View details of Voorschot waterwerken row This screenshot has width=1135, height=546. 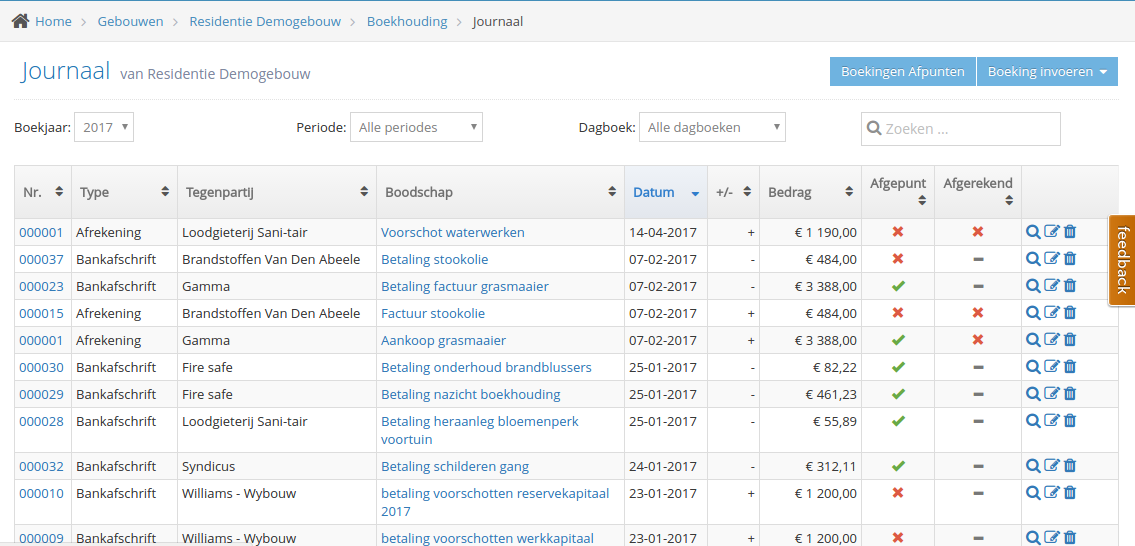tap(1033, 232)
